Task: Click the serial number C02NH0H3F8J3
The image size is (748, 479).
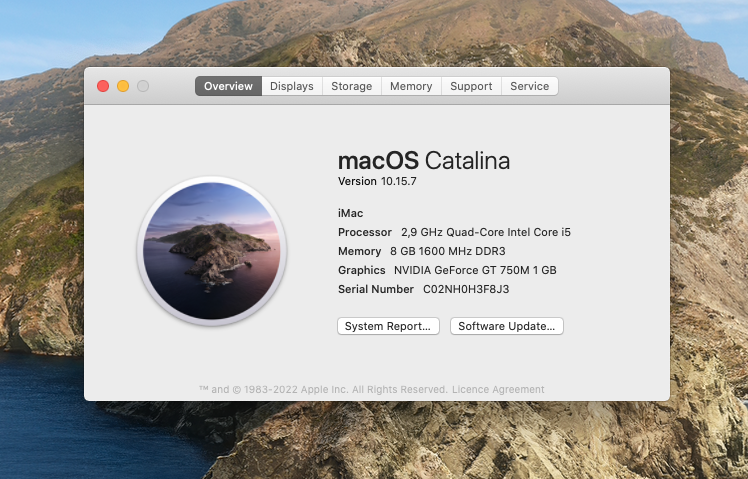Action: click(466, 289)
